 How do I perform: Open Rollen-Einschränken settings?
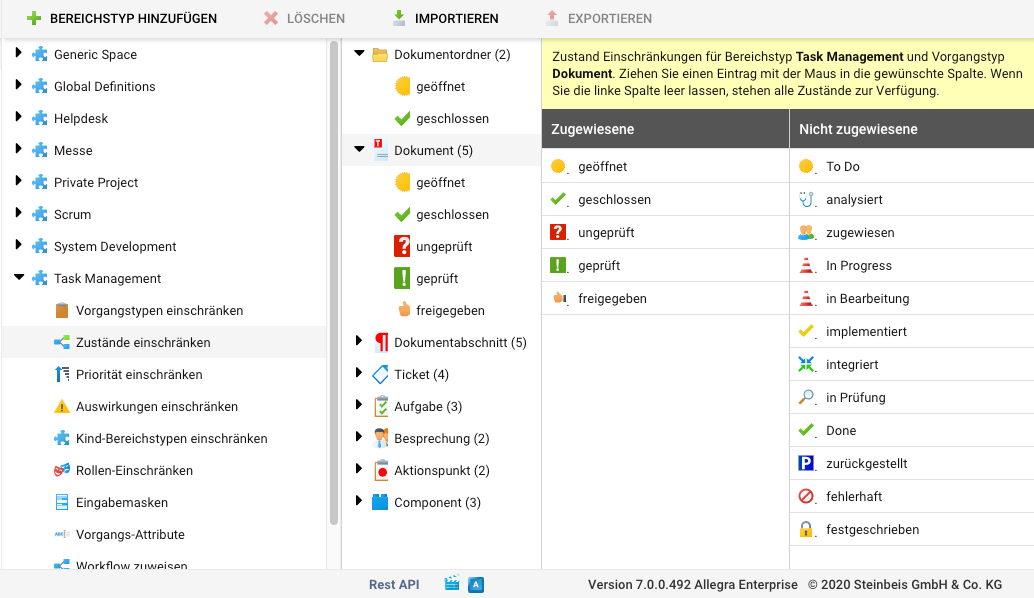click(x=134, y=470)
